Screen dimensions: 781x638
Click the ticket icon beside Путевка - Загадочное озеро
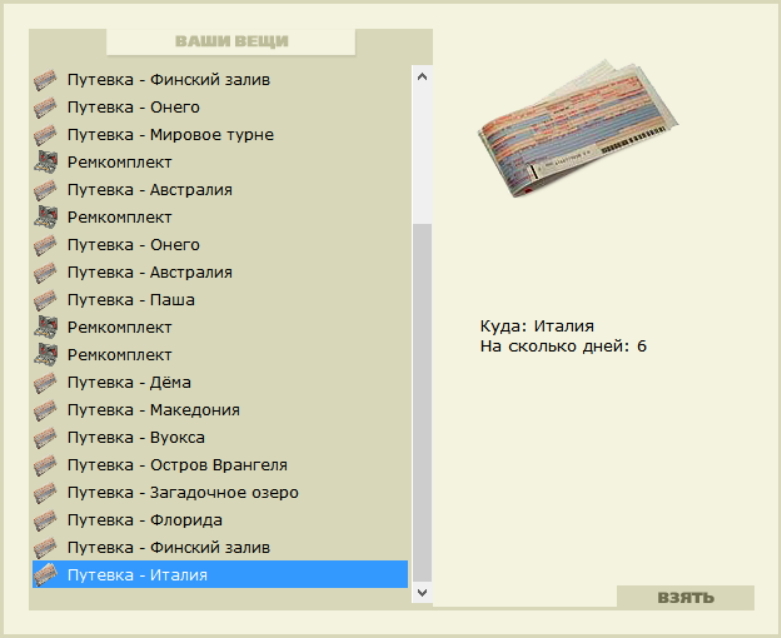click(45, 493)
